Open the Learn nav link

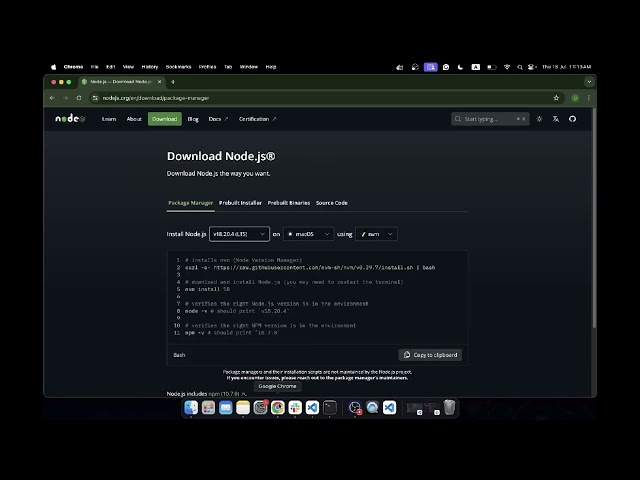pyautogui.click(x=109, y=119)
